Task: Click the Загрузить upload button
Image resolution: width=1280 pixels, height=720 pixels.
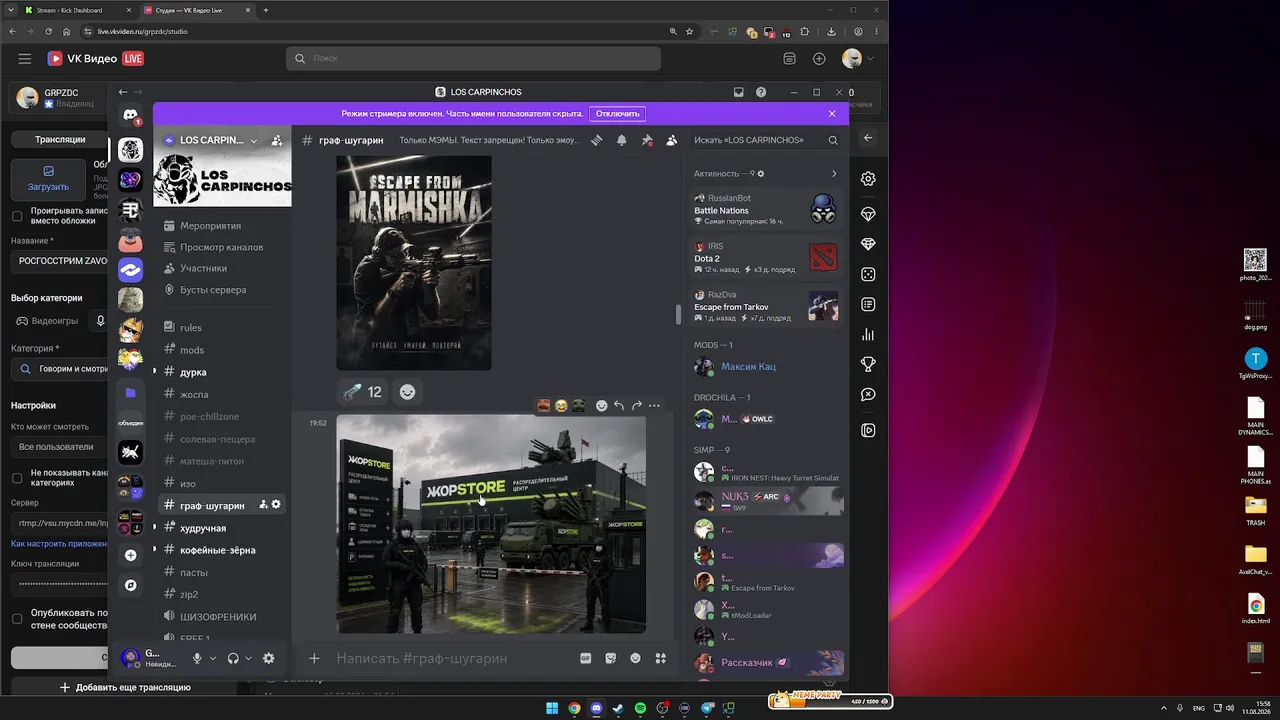Action: [48, 178]
